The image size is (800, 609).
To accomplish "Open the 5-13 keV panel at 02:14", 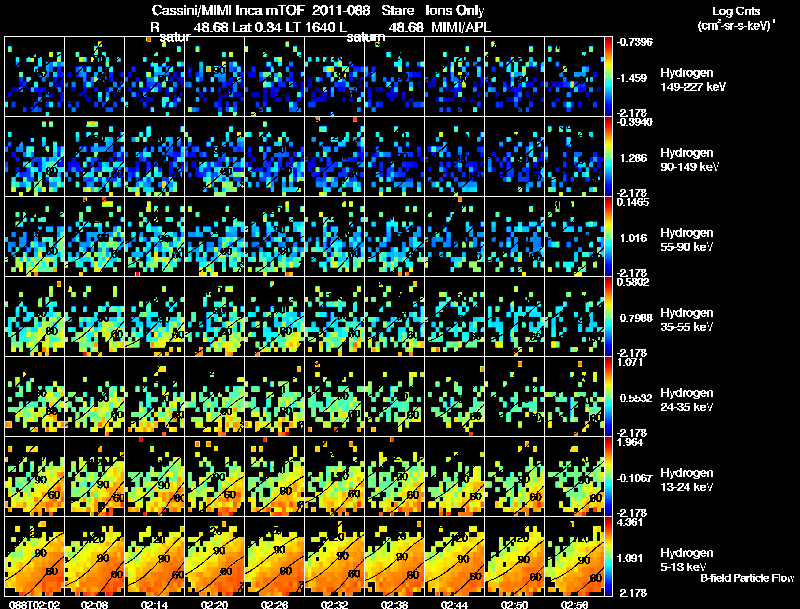I will [x=155, y=556].
